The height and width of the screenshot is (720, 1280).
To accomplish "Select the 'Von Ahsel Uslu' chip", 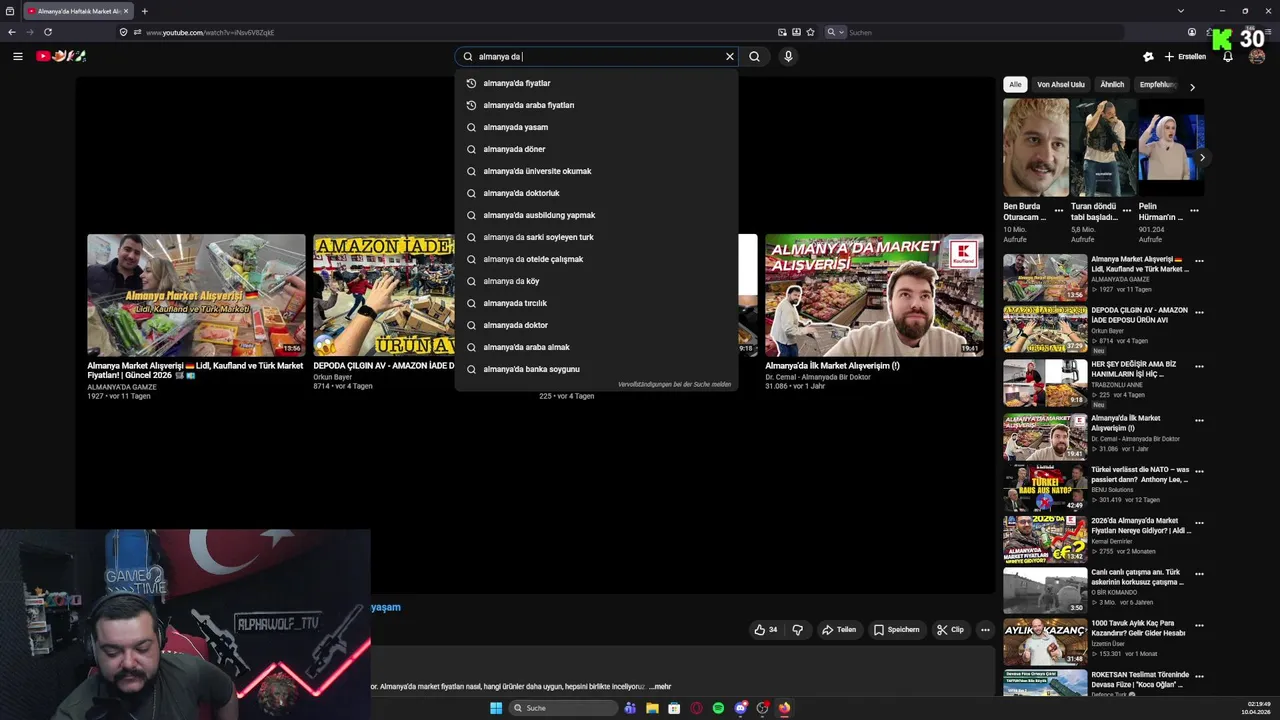I will point(1061,85).
